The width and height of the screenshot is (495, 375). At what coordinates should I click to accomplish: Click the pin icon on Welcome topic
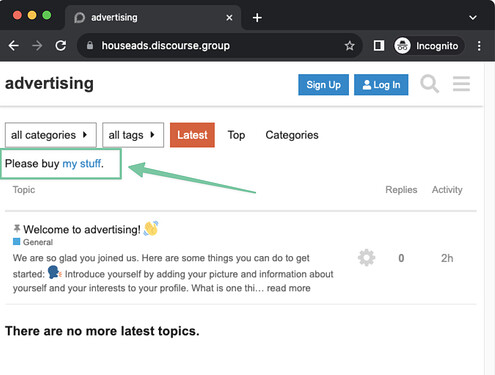click(x=16, y=229)
